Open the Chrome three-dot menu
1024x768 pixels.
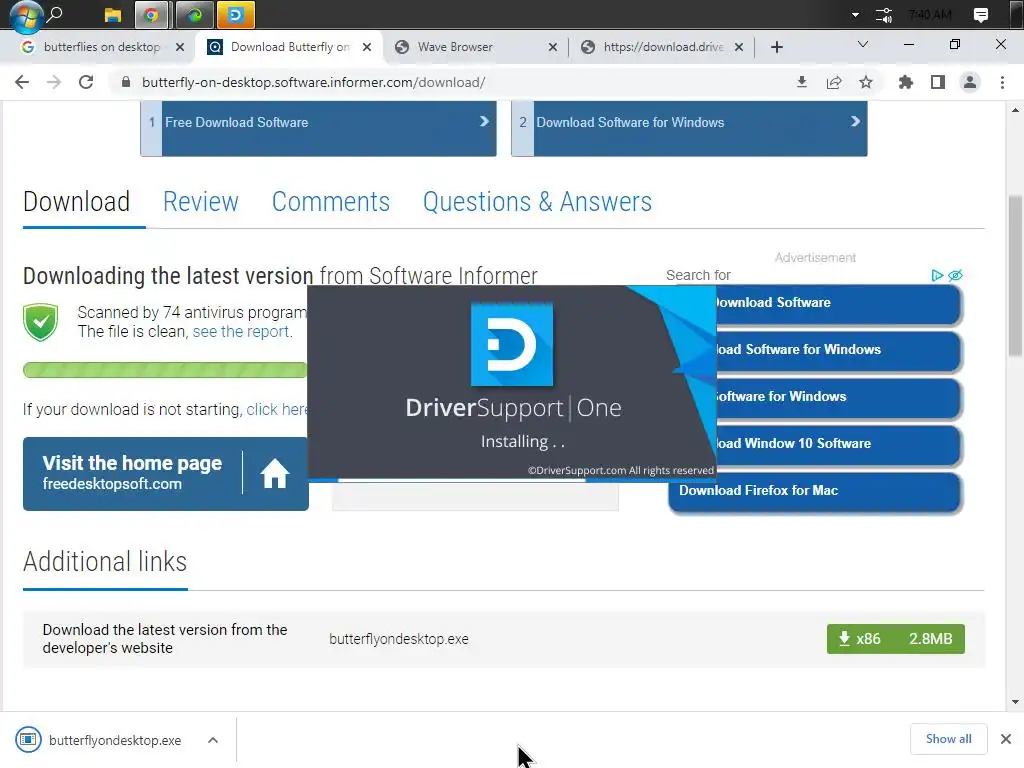pos(1002,82)
